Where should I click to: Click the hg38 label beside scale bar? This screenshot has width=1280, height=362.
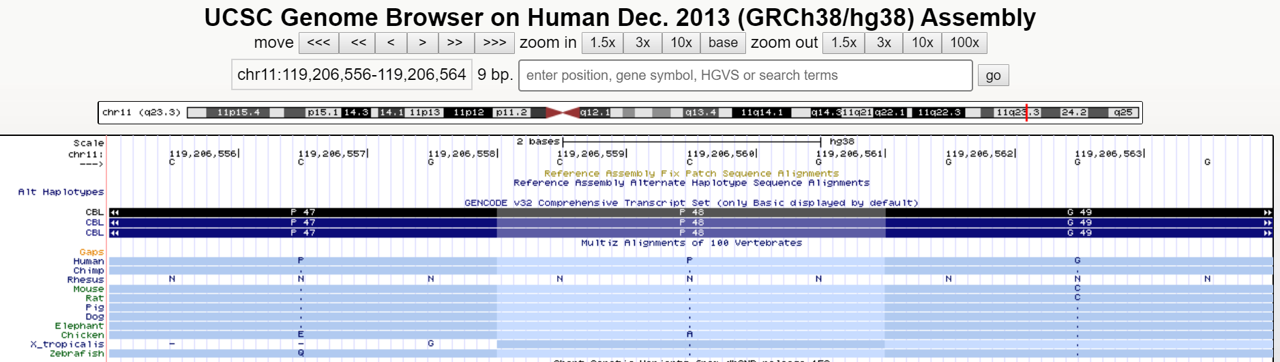(841, 142)
